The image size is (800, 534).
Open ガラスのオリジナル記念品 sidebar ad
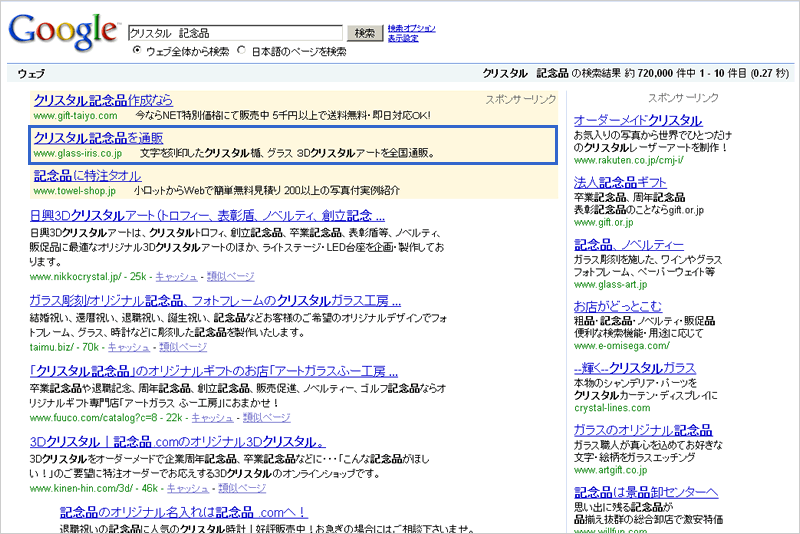pyautogui.click(x=635, y=430)
